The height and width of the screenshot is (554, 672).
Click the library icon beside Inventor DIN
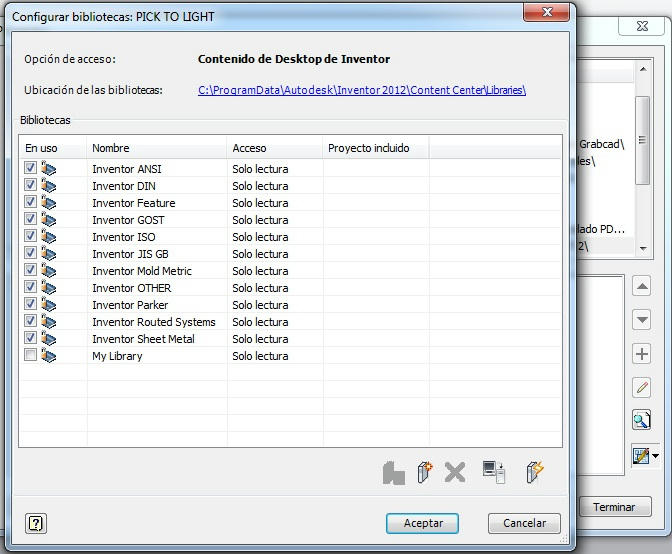coord(48,186)
